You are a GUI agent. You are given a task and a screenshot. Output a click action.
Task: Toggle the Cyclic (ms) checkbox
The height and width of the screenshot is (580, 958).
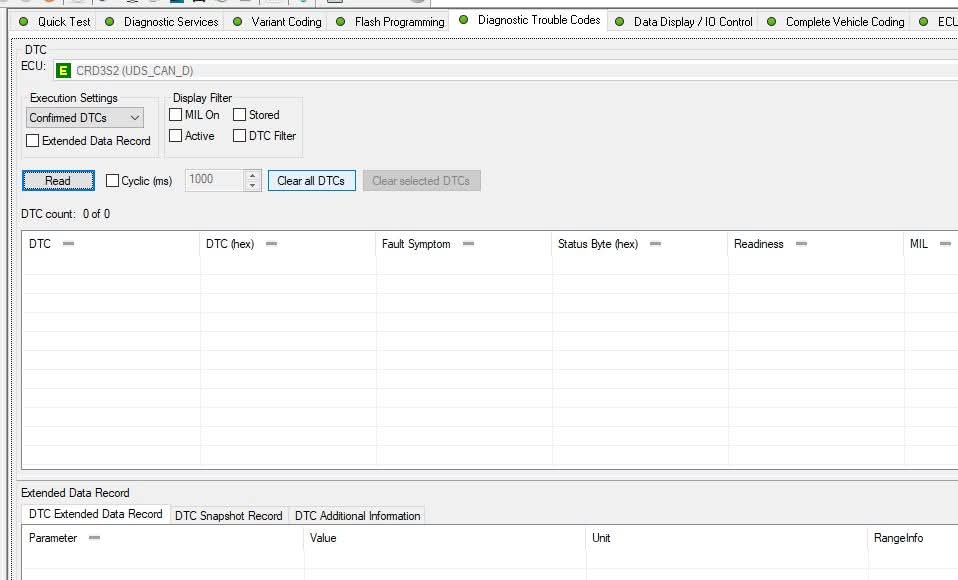tap(112, 181)
